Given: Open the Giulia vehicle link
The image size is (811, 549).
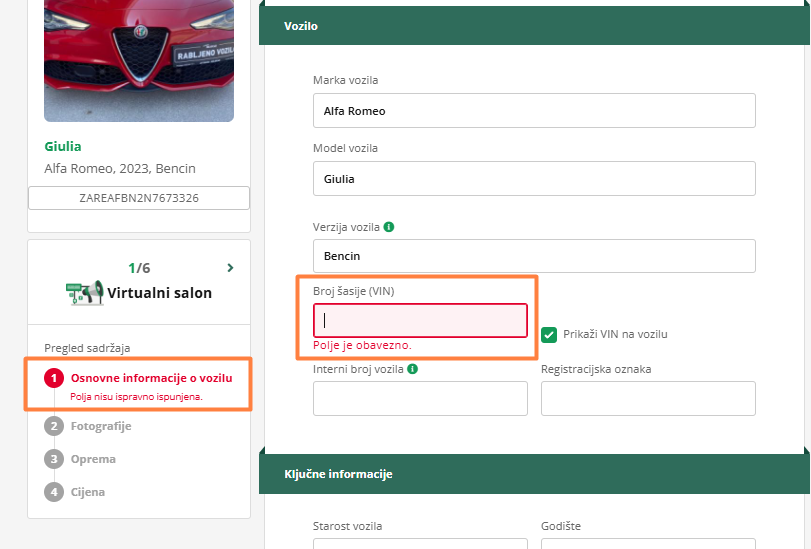Looking at the screenshot, I should point(63,146).
